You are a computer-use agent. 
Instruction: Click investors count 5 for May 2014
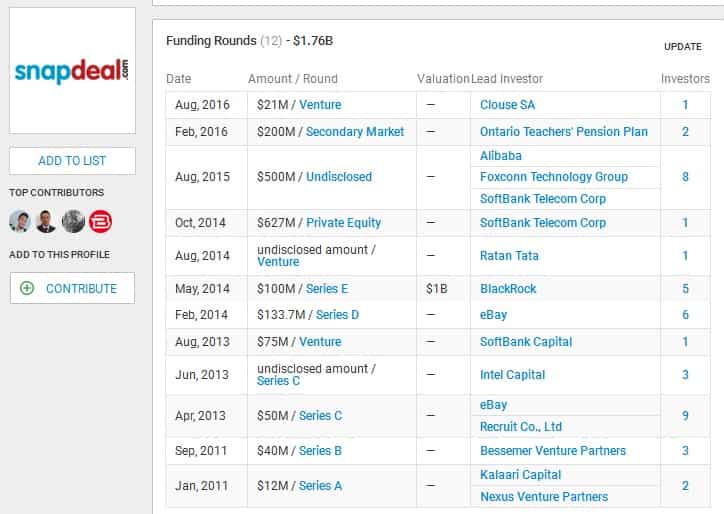pos(685,289)
